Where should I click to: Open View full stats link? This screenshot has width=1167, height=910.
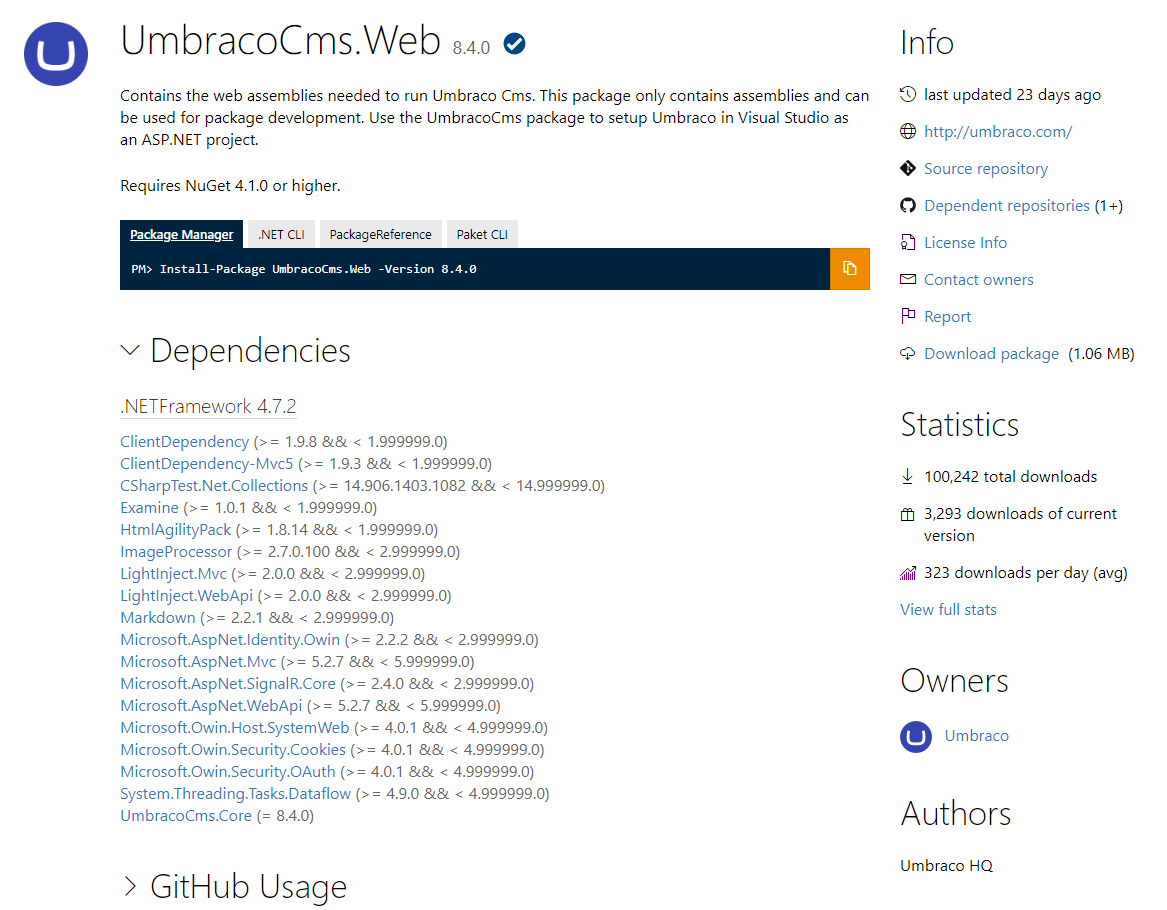coord(948,609)
